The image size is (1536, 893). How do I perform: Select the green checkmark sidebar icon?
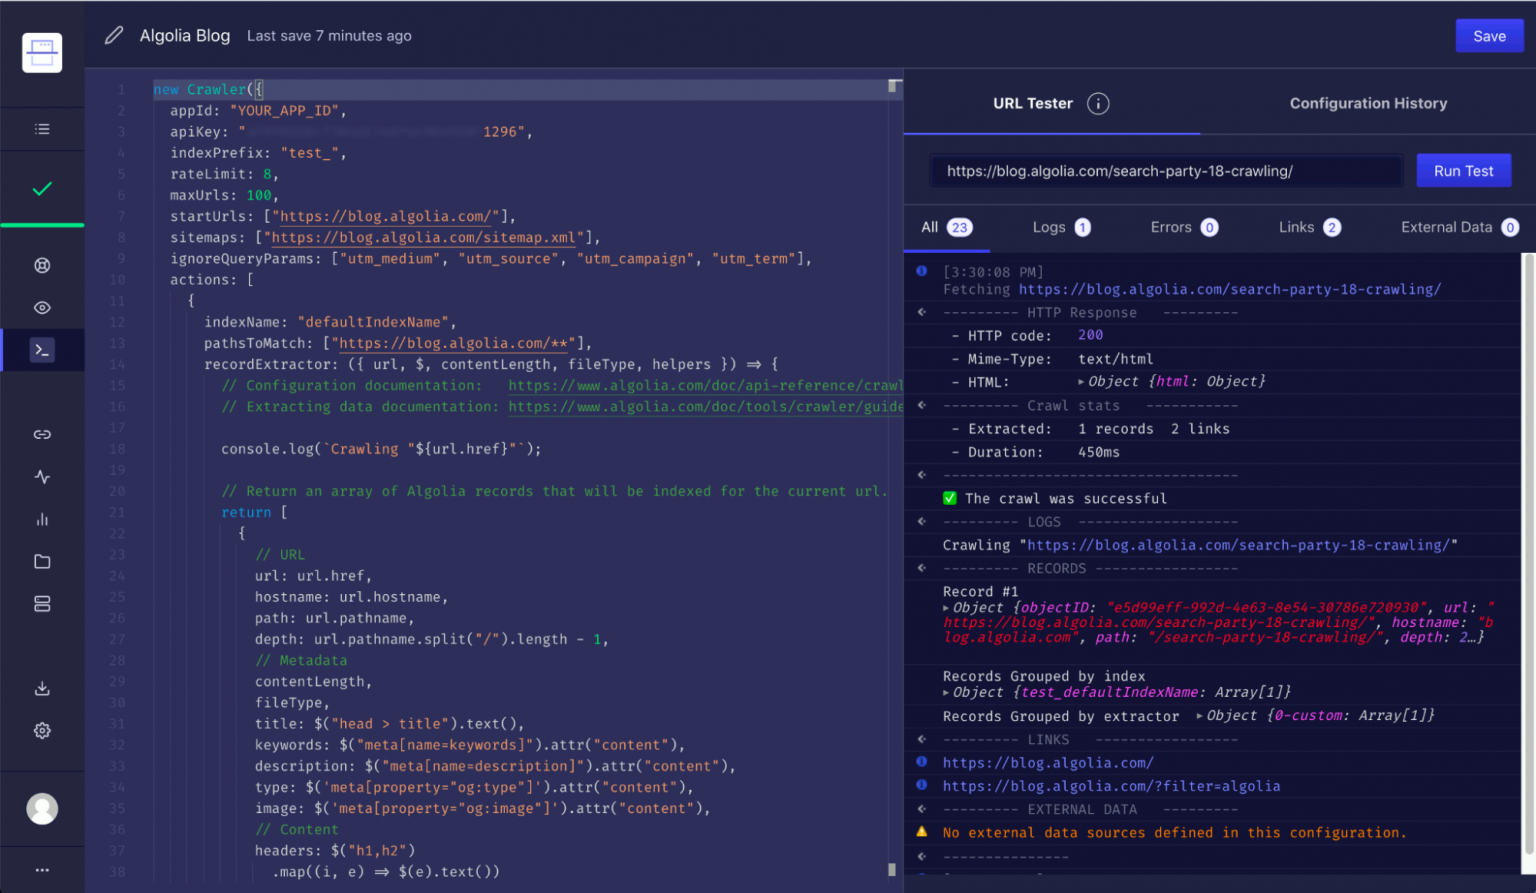42,188
